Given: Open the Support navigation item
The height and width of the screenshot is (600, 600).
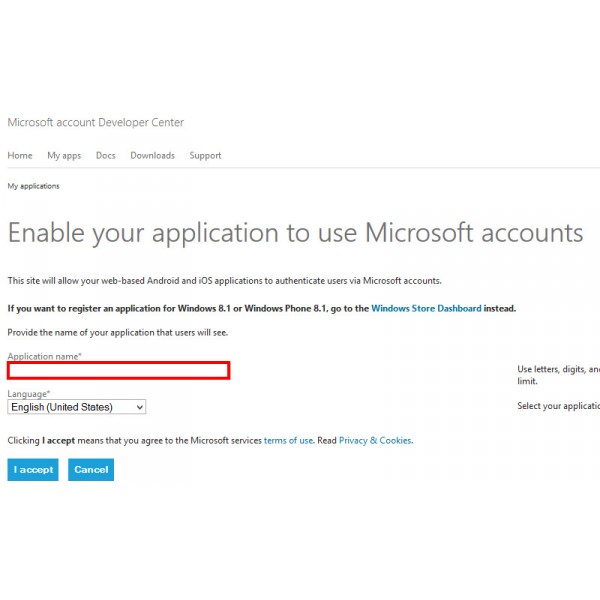Looking at the screenshot, I should pos(205,156).
